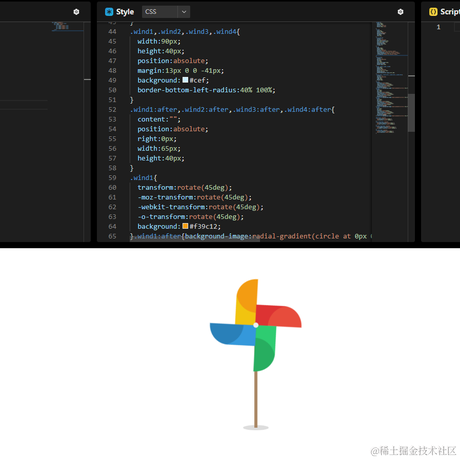Click the pinwheel wooden stick in preview

point(256,399)
